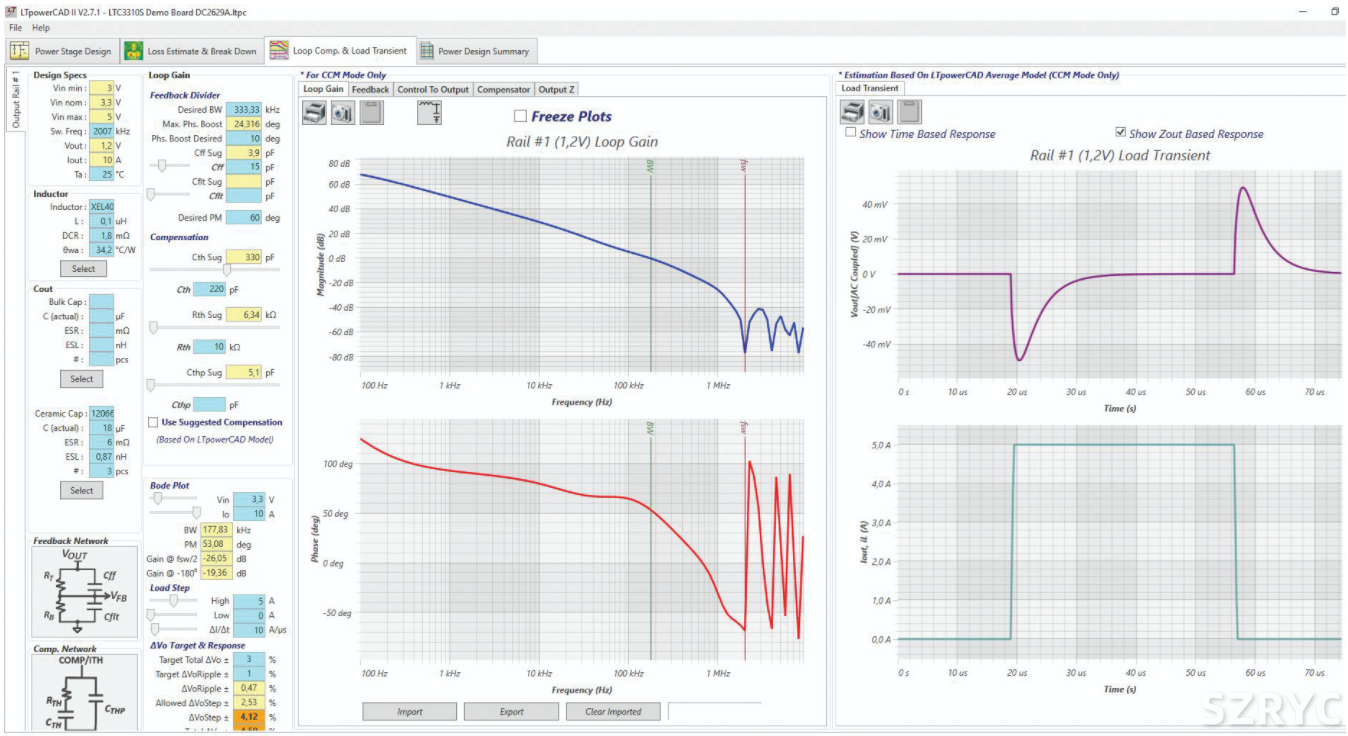Check Show Time Based Response
This screenshot has height=736, width=1348.
pos(851,133)
